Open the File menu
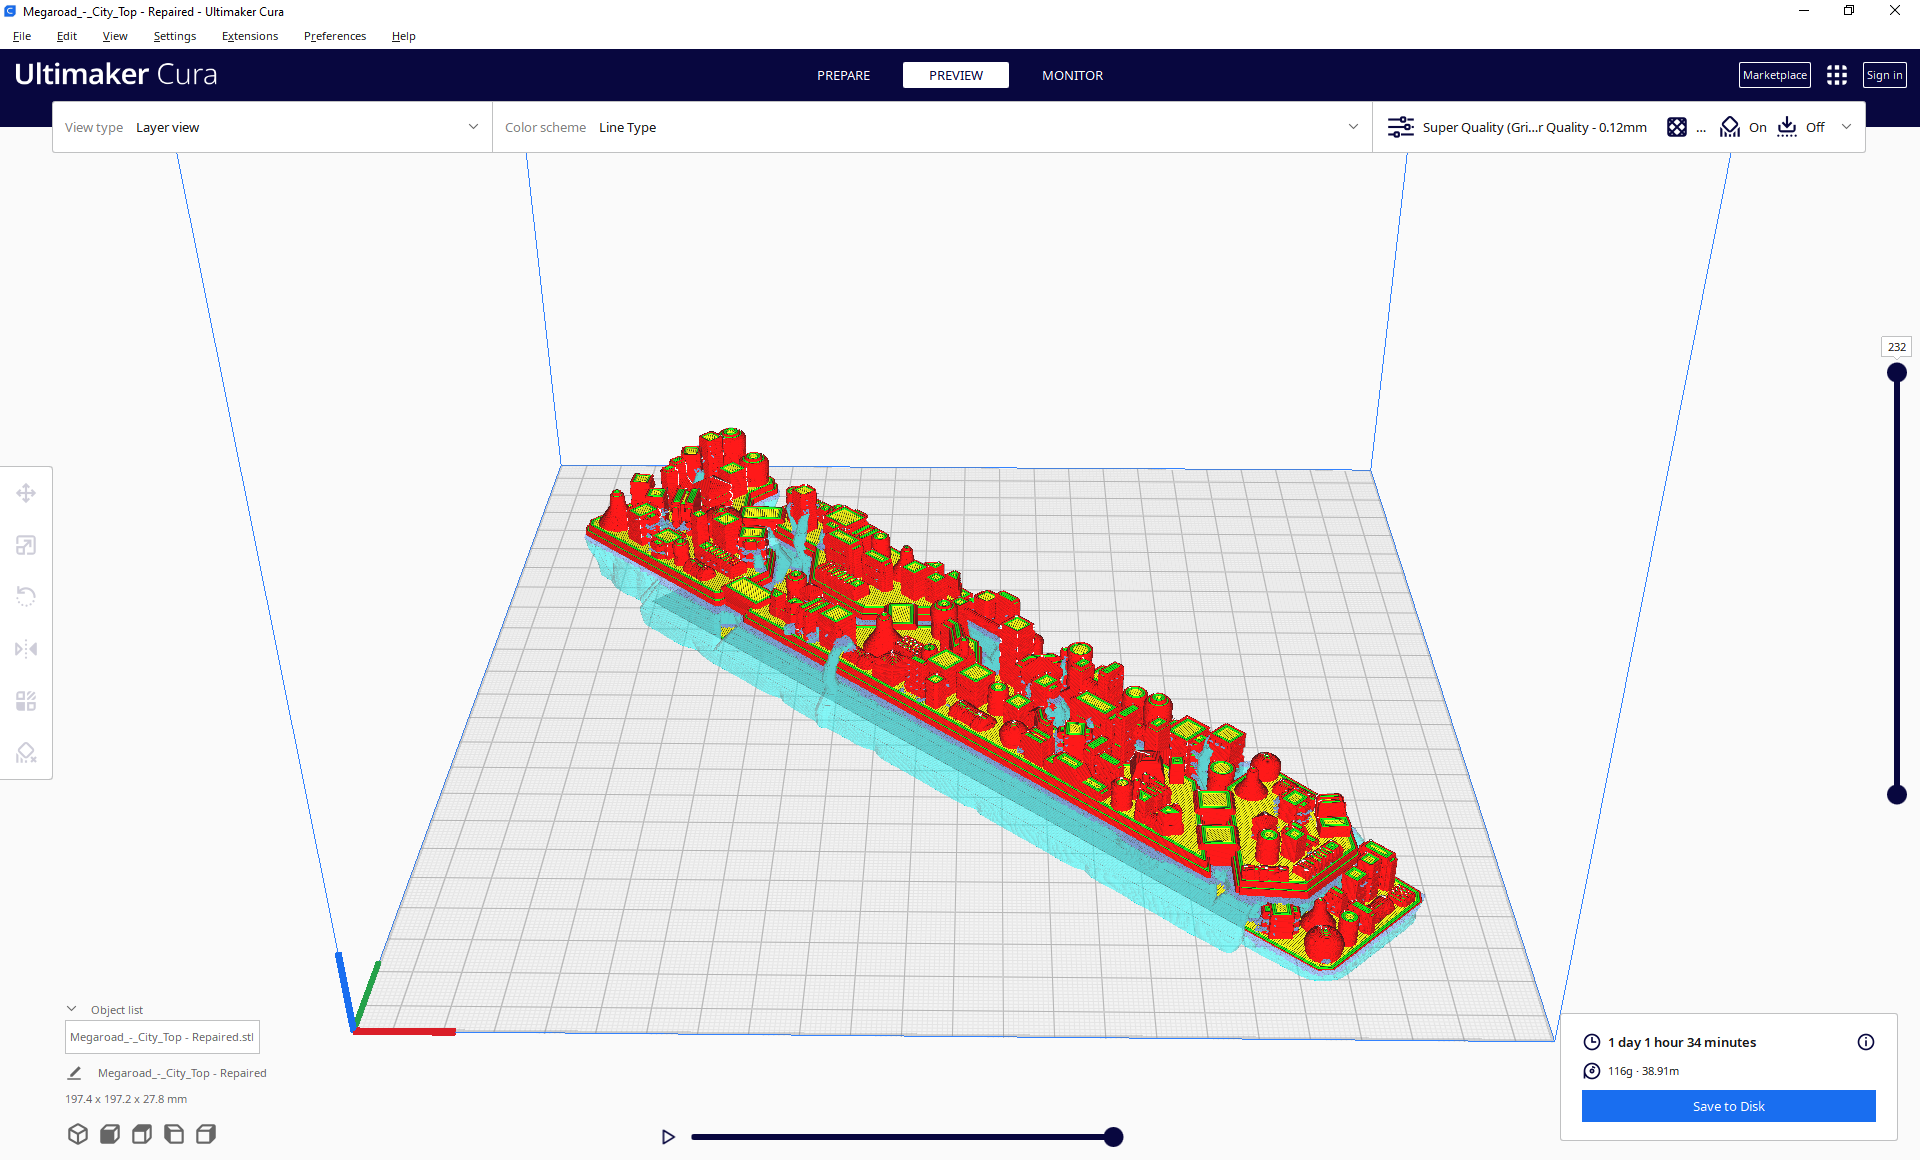Image resolution: width=1920 pixels, height=1160 pixels. pyautogui.click(x=22, y=36)
